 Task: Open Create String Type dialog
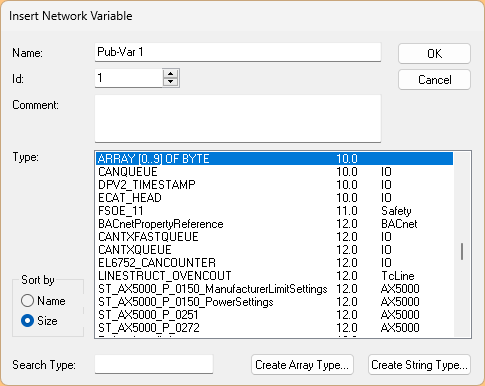[x=419, y=365]
